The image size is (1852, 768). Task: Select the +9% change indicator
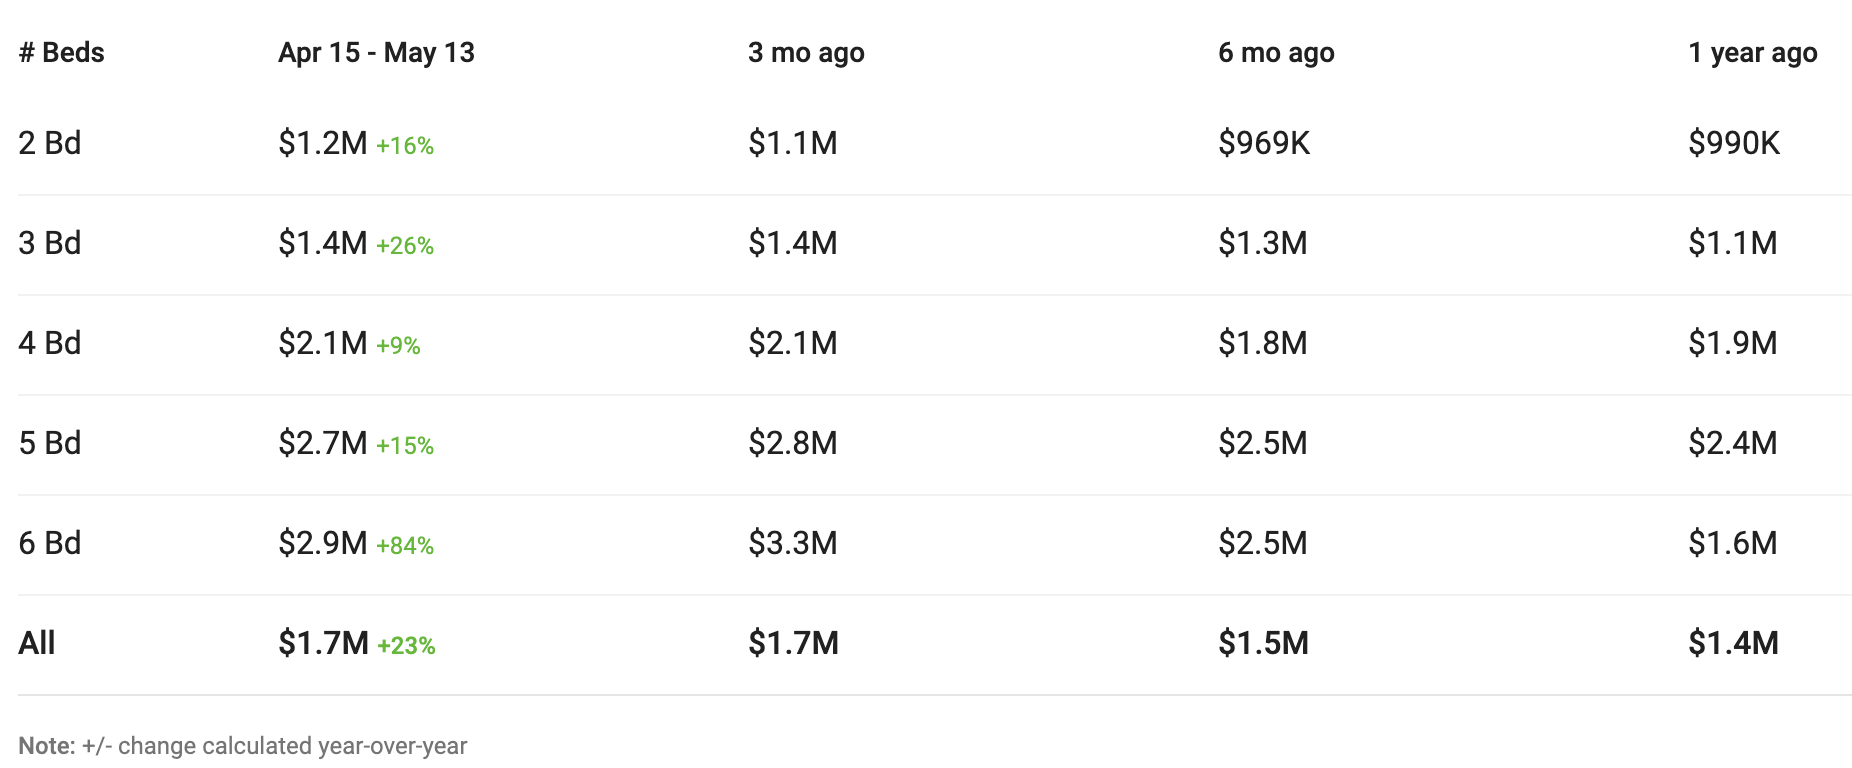click(398, 346)
